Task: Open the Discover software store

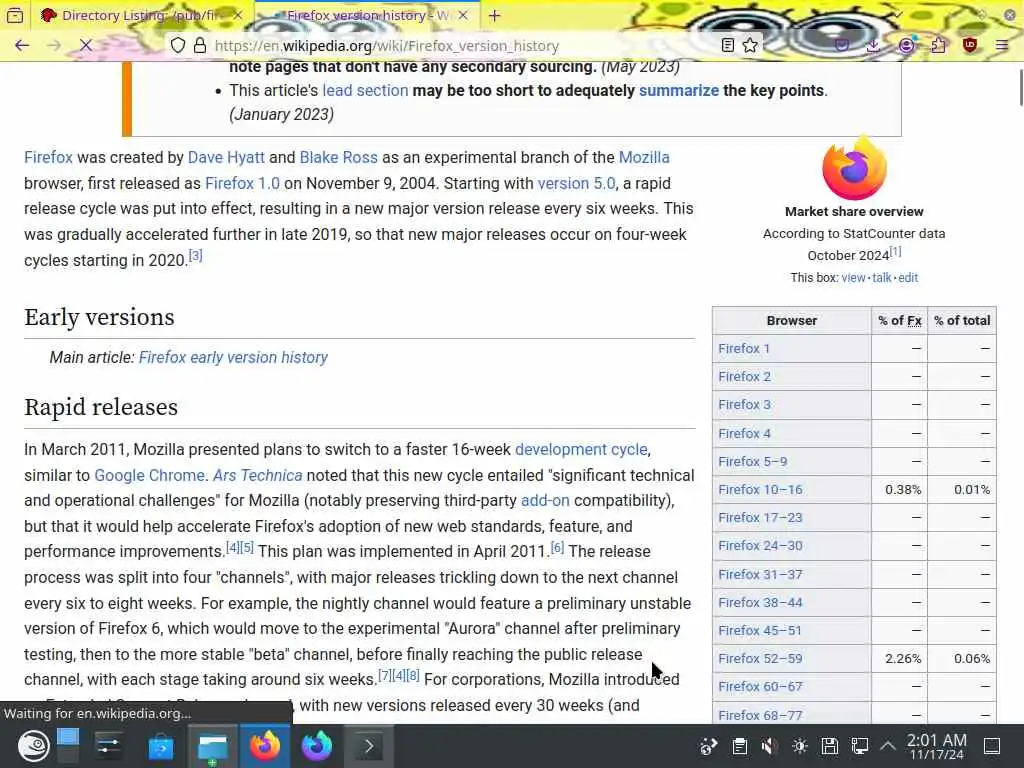Action: tap(161, 746)
